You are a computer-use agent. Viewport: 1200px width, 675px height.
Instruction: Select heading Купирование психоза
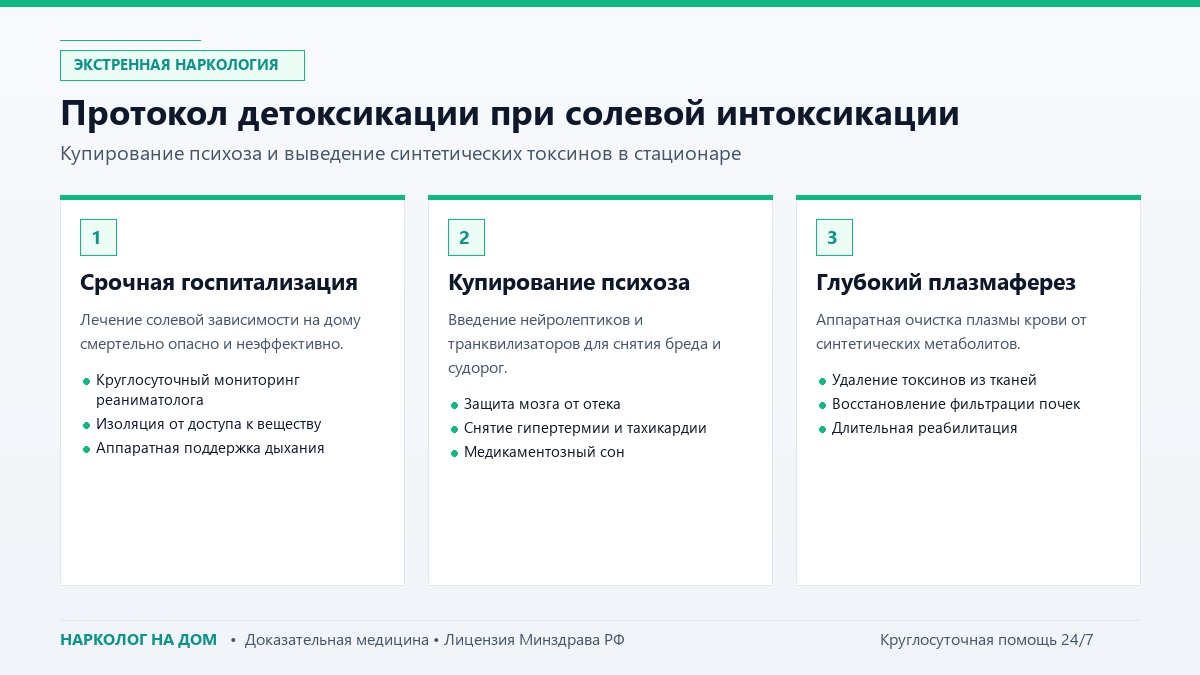[569, 283]
